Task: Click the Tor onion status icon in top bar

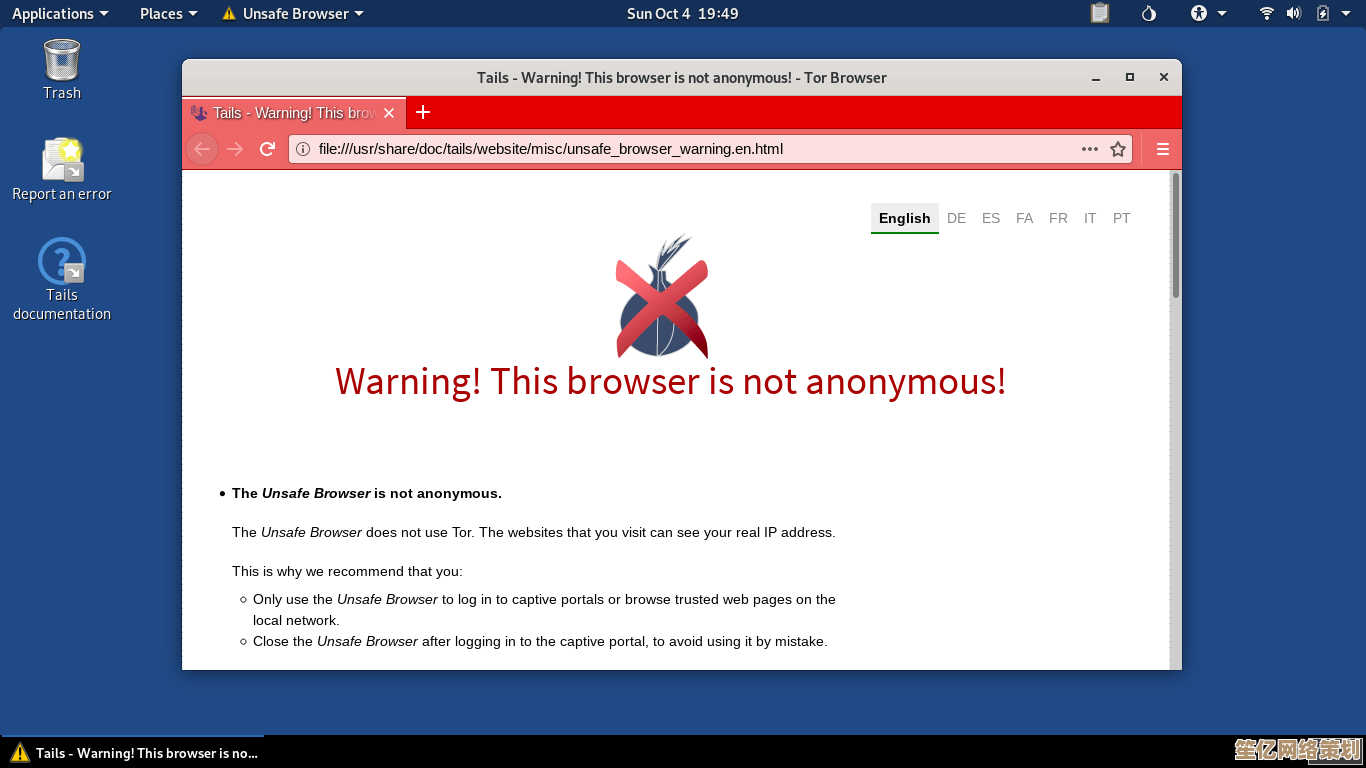Action: point(1149,13)
